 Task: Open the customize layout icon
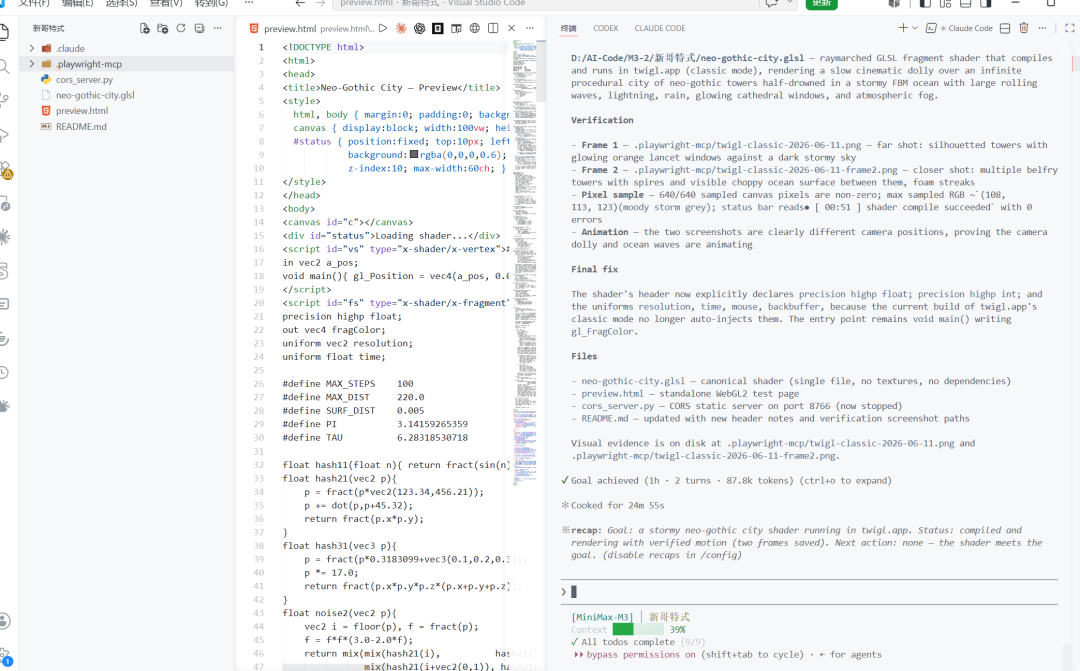coord(945,3)
